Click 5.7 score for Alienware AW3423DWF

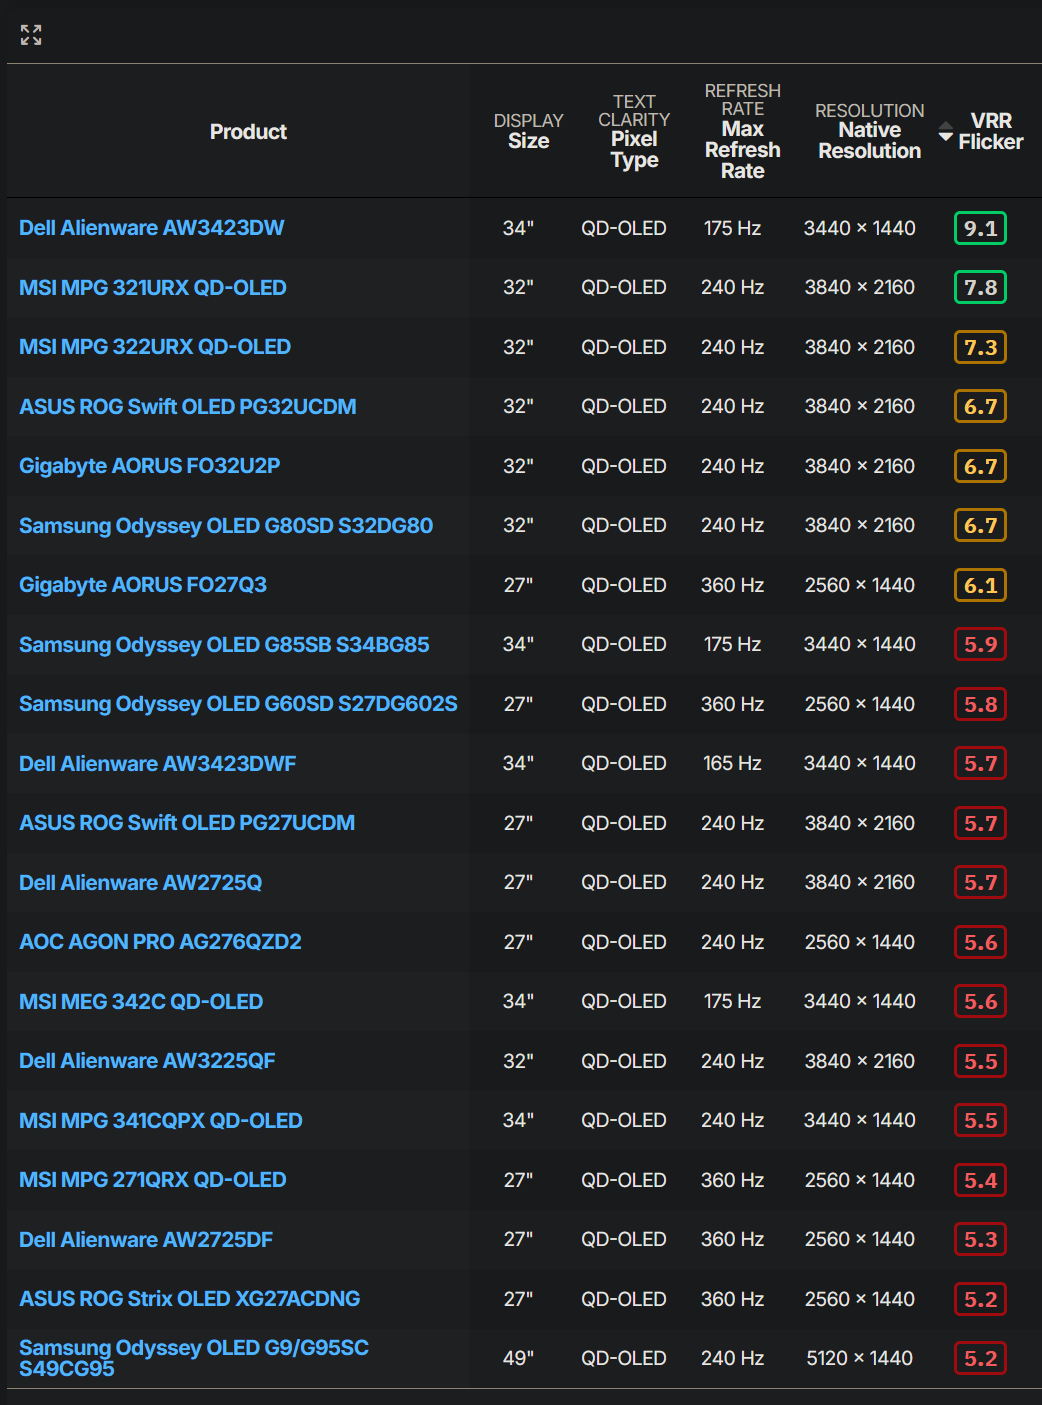[x=980, y=764]
